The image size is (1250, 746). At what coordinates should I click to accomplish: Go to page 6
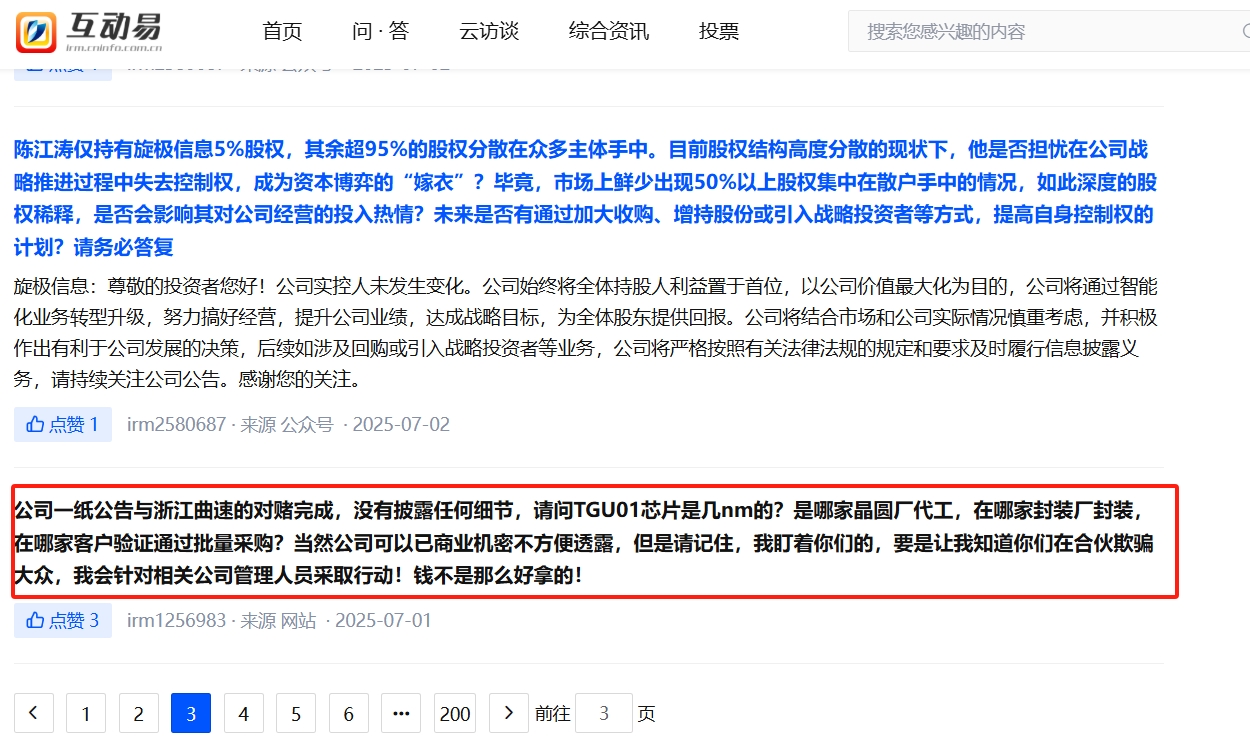pyautogui.click(x=349, y=713)
